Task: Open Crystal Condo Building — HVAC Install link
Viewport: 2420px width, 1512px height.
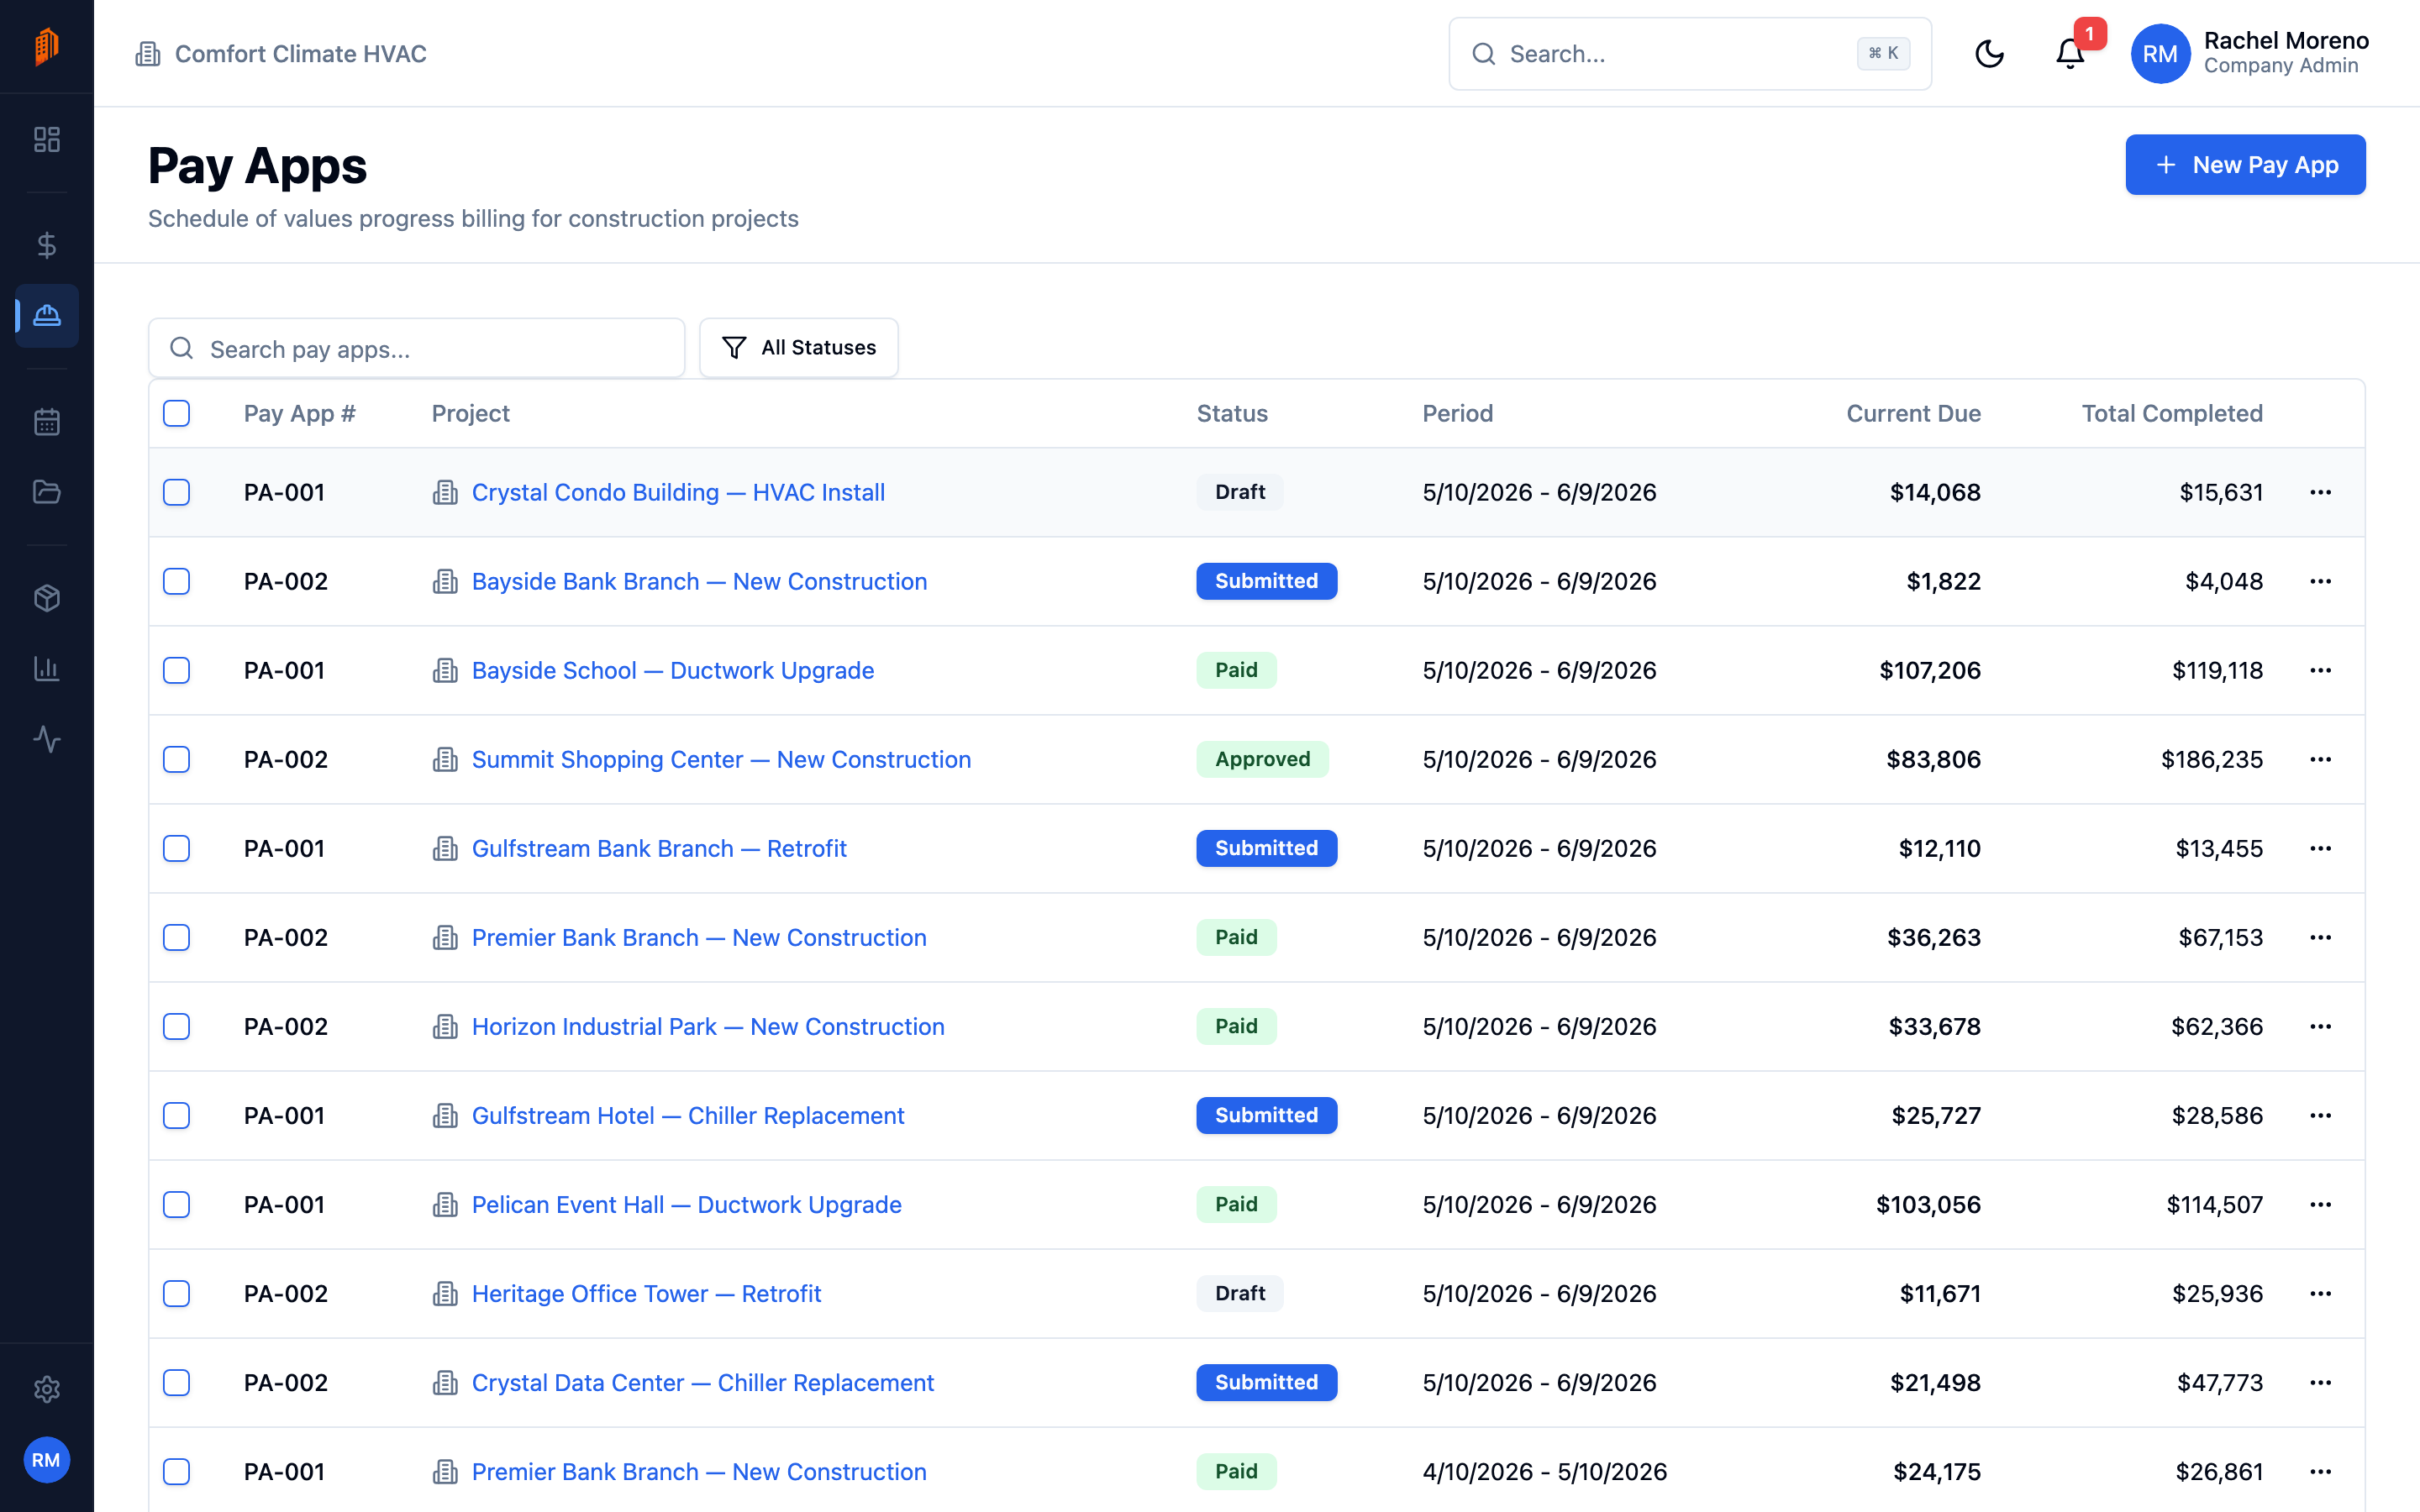Action: coord(678,492)
